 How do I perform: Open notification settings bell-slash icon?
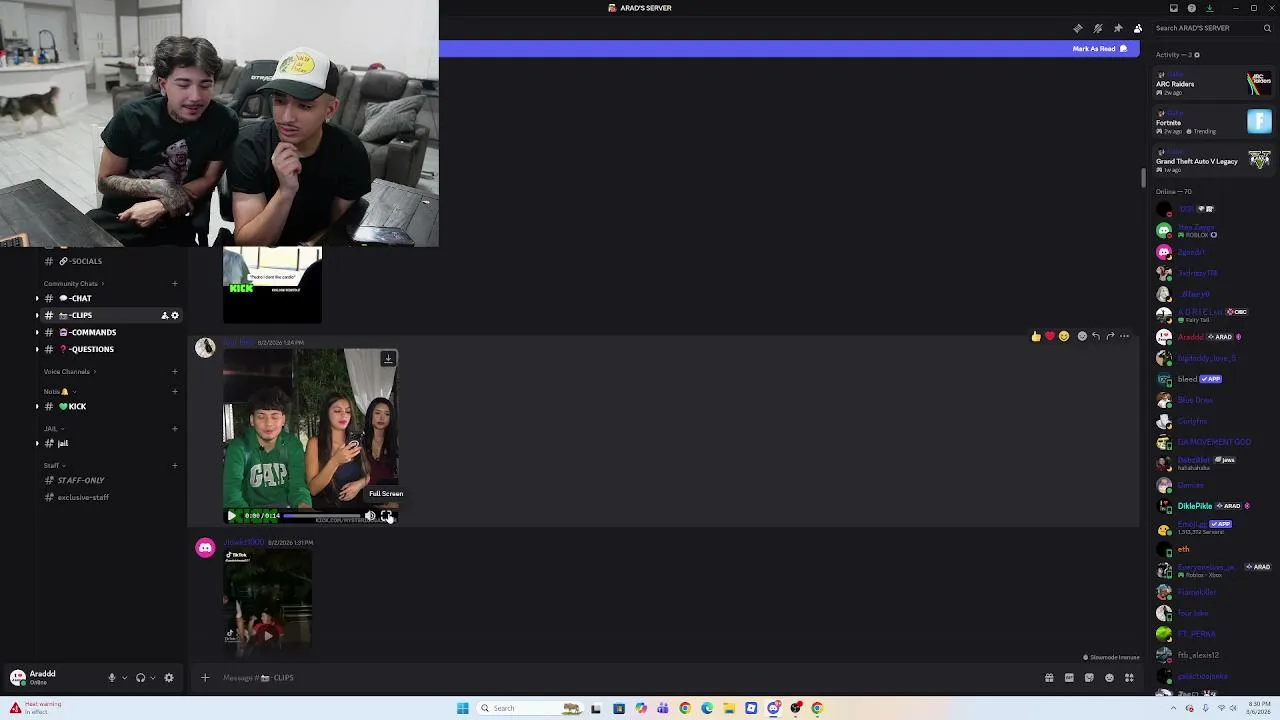tap(1098, 28)
